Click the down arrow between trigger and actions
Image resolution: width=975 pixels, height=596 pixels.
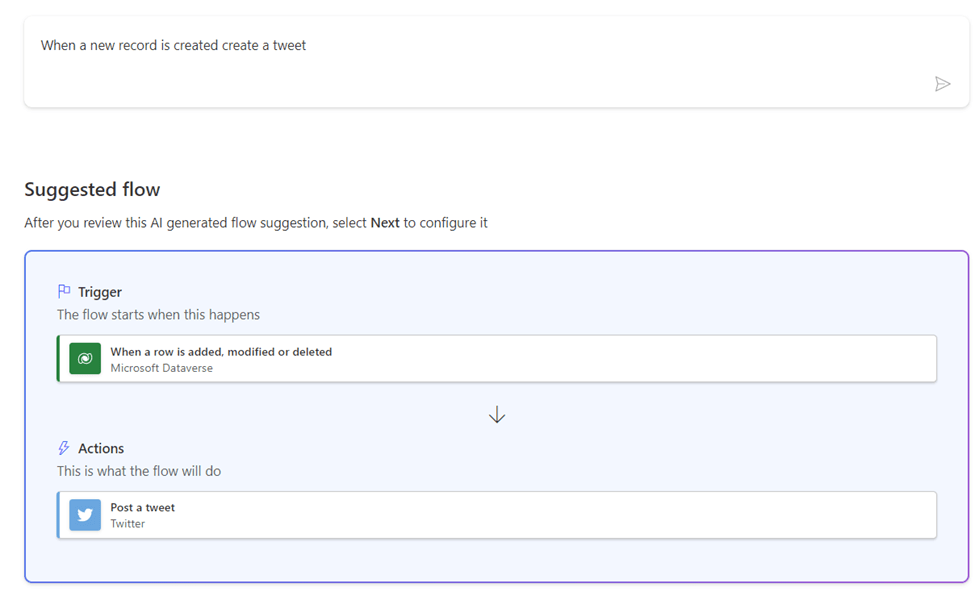pos(497,415)
